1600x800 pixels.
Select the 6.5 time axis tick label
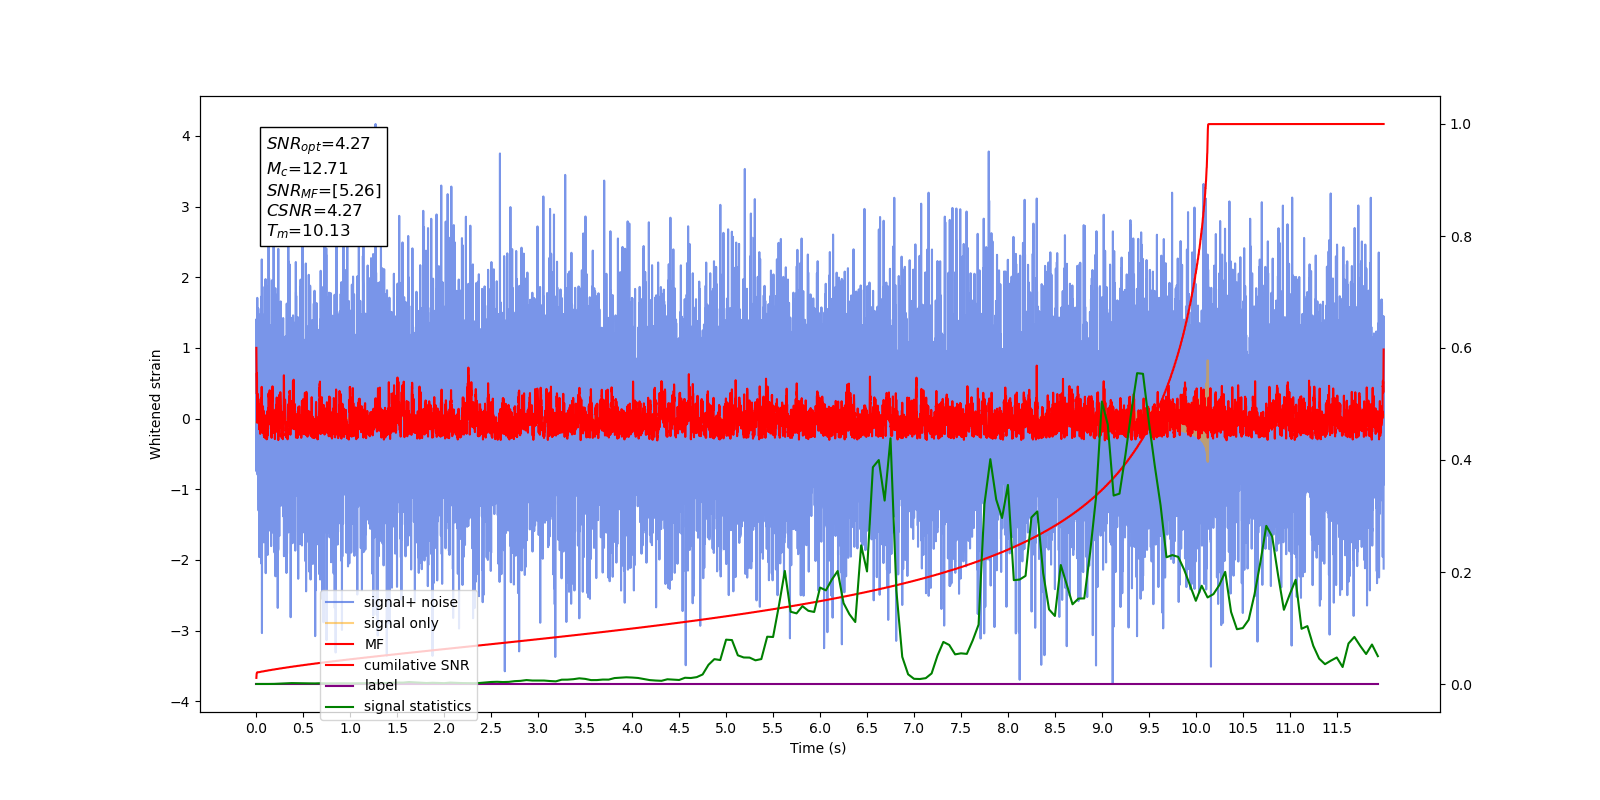(x=867, y=728)
